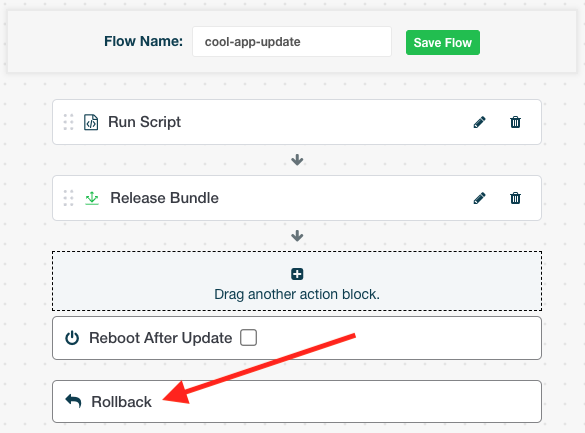Click the arrow below Release Bundle block

(297, 236)
